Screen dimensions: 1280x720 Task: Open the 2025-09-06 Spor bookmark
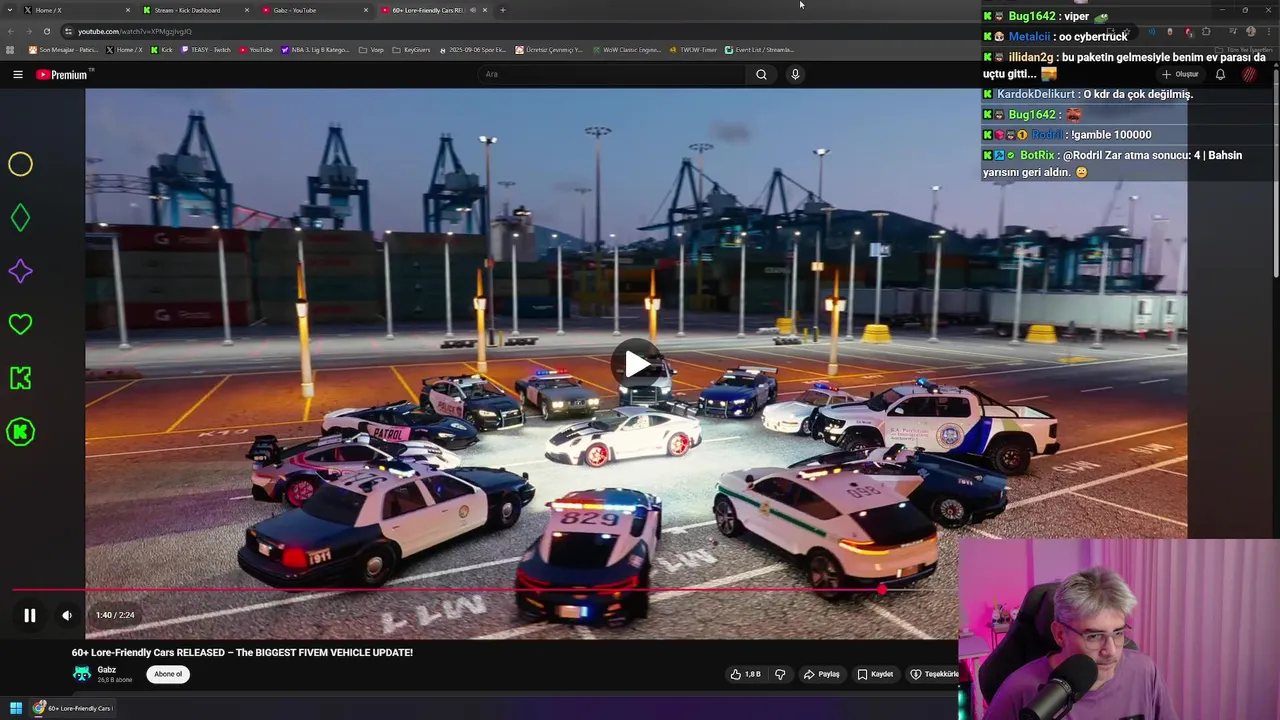[x=473, y=50]
